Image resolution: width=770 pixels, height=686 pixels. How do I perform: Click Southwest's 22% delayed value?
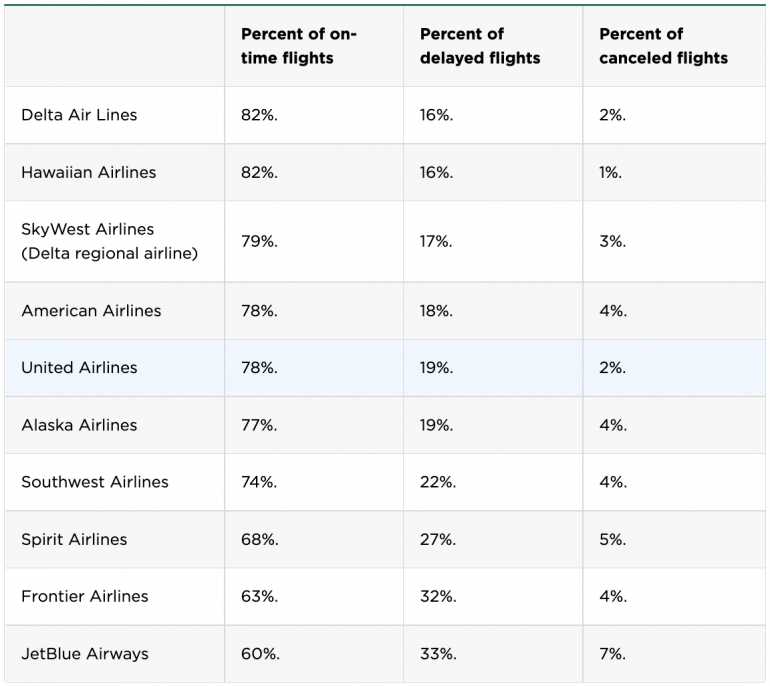(438, 482)
